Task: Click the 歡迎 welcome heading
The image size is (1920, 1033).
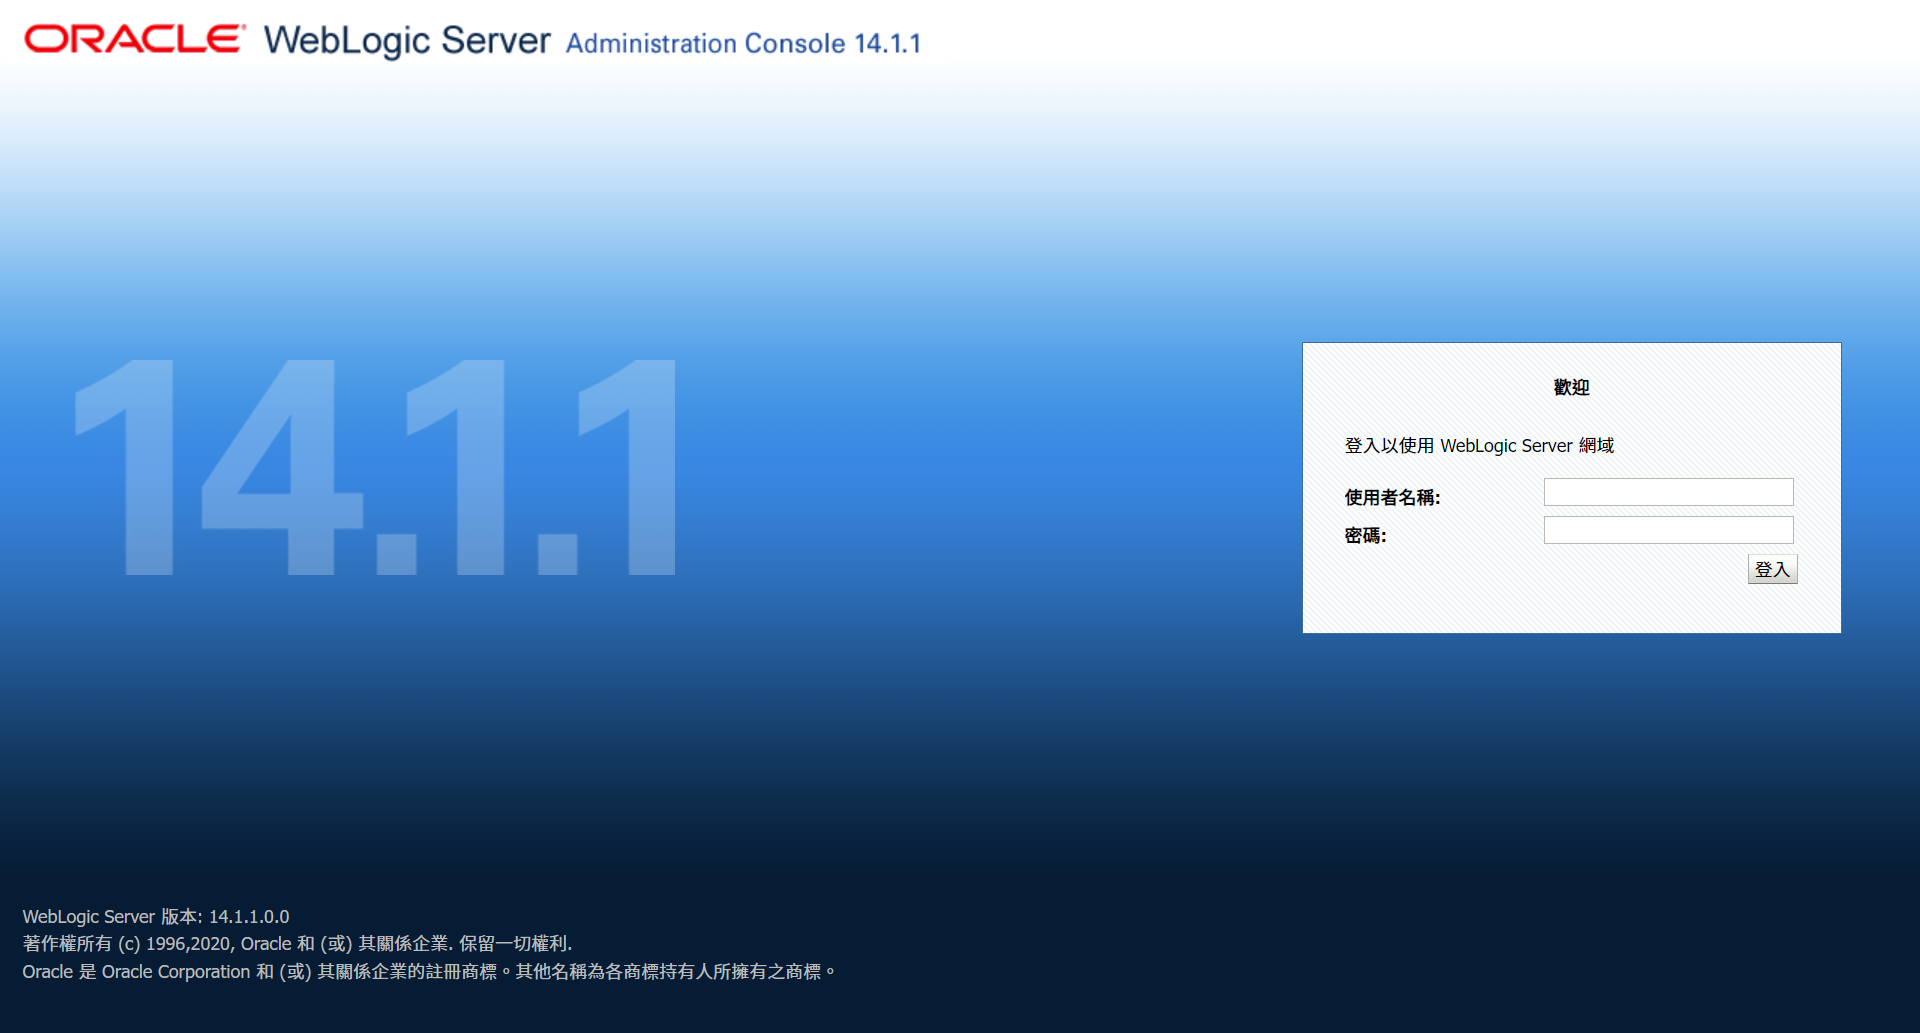Action: [1571, 387]
